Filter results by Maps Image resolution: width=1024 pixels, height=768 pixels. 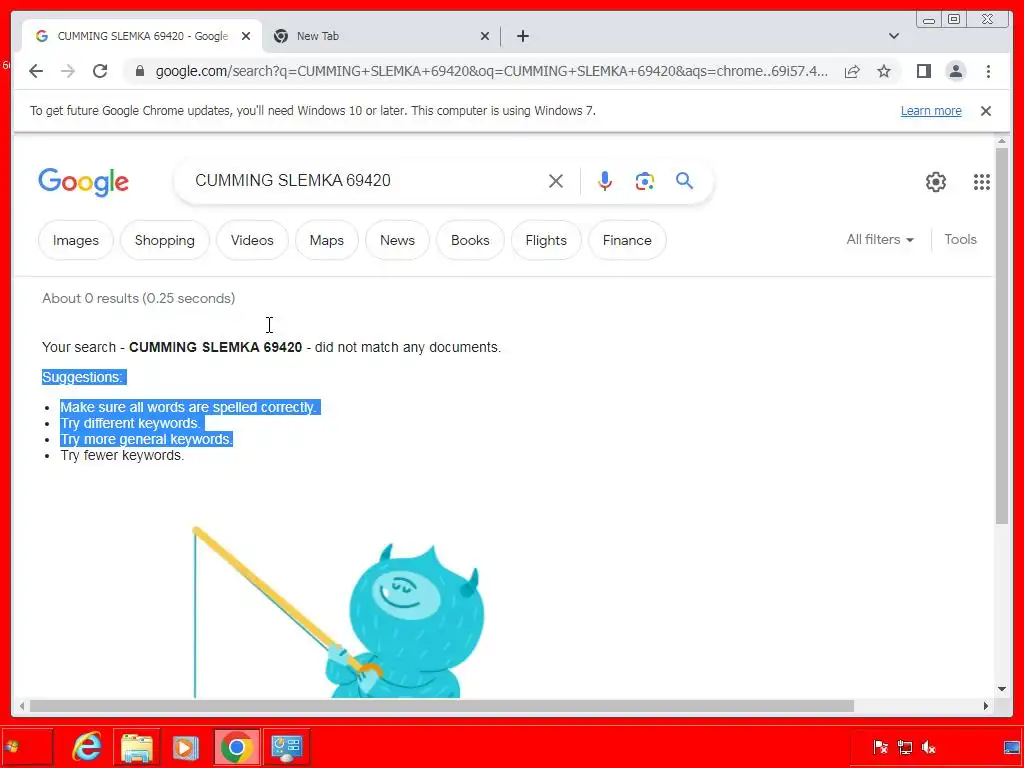327,240
